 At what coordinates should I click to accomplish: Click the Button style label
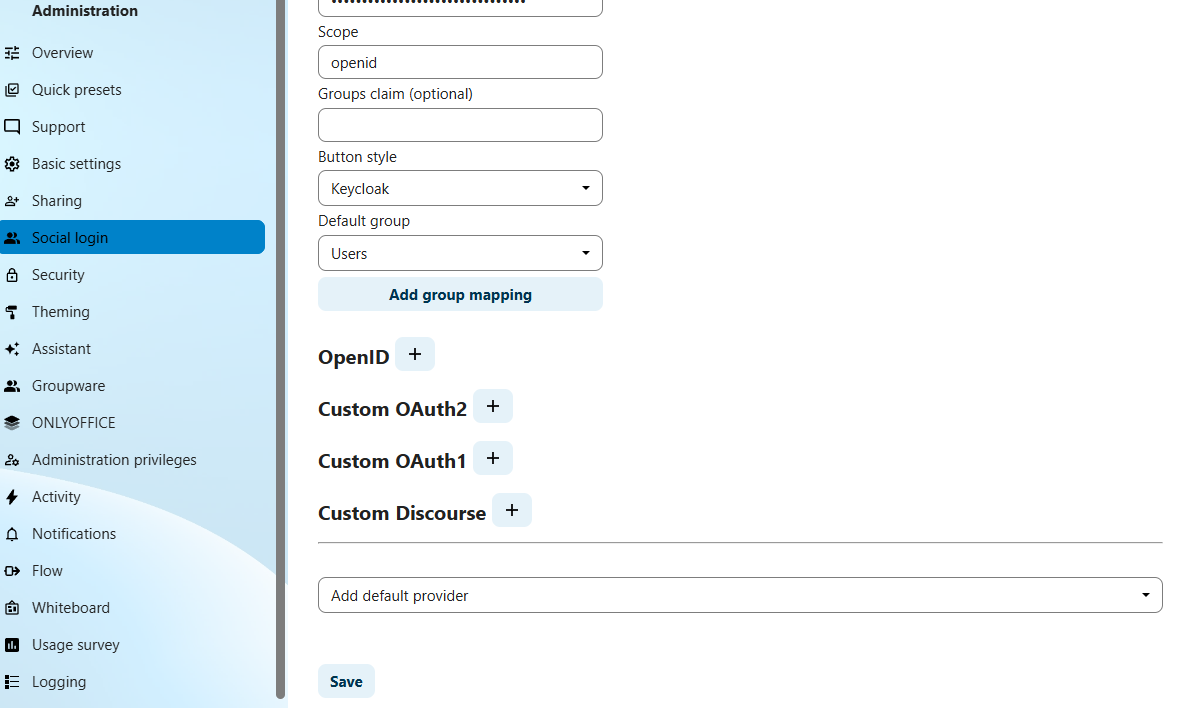(x=358, y=157)
